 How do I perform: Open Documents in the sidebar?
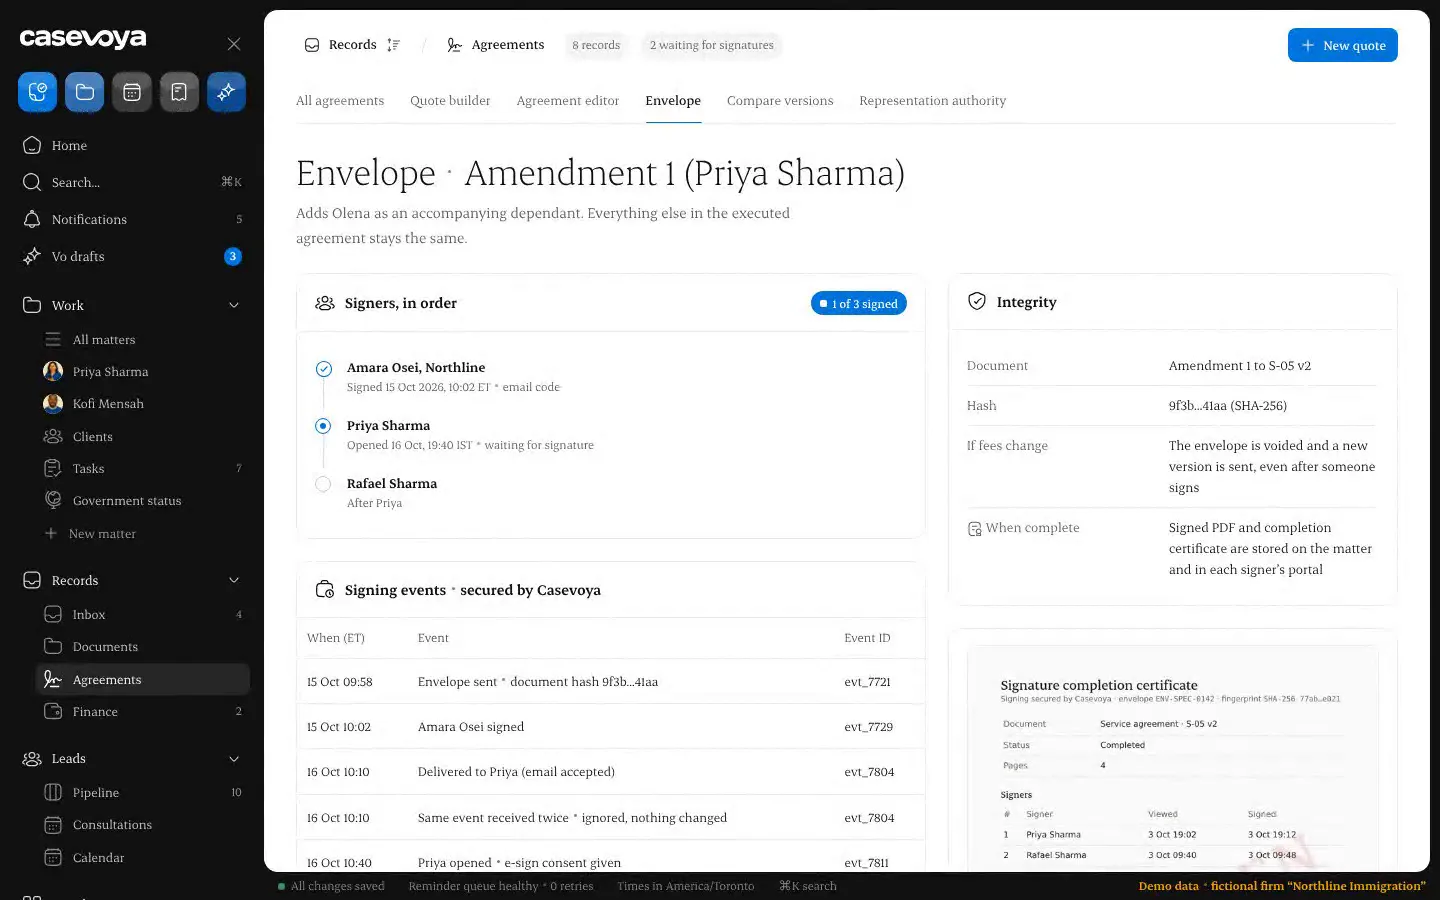[142, 647]
